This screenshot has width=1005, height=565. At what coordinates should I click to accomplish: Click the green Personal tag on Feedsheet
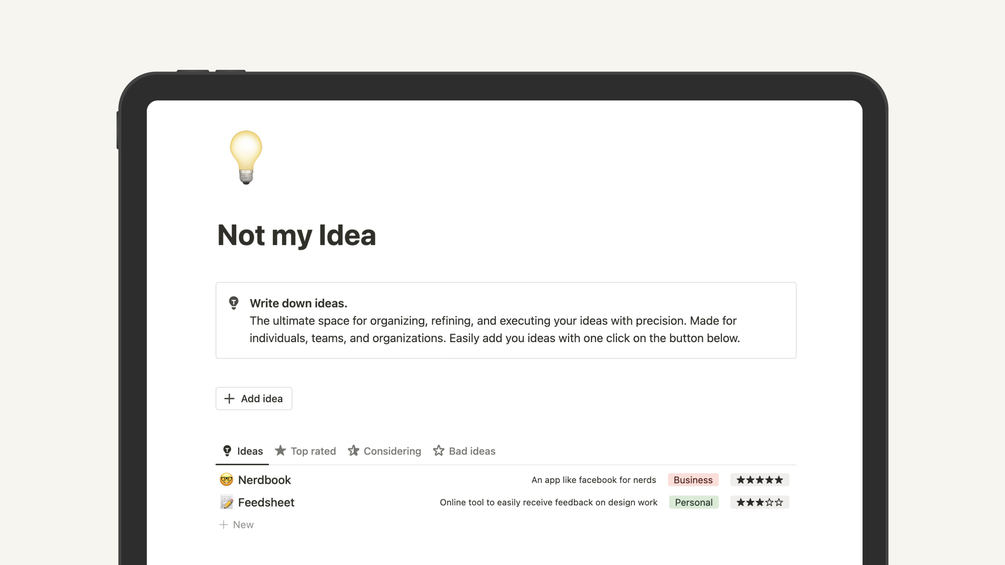pos(693,503)
